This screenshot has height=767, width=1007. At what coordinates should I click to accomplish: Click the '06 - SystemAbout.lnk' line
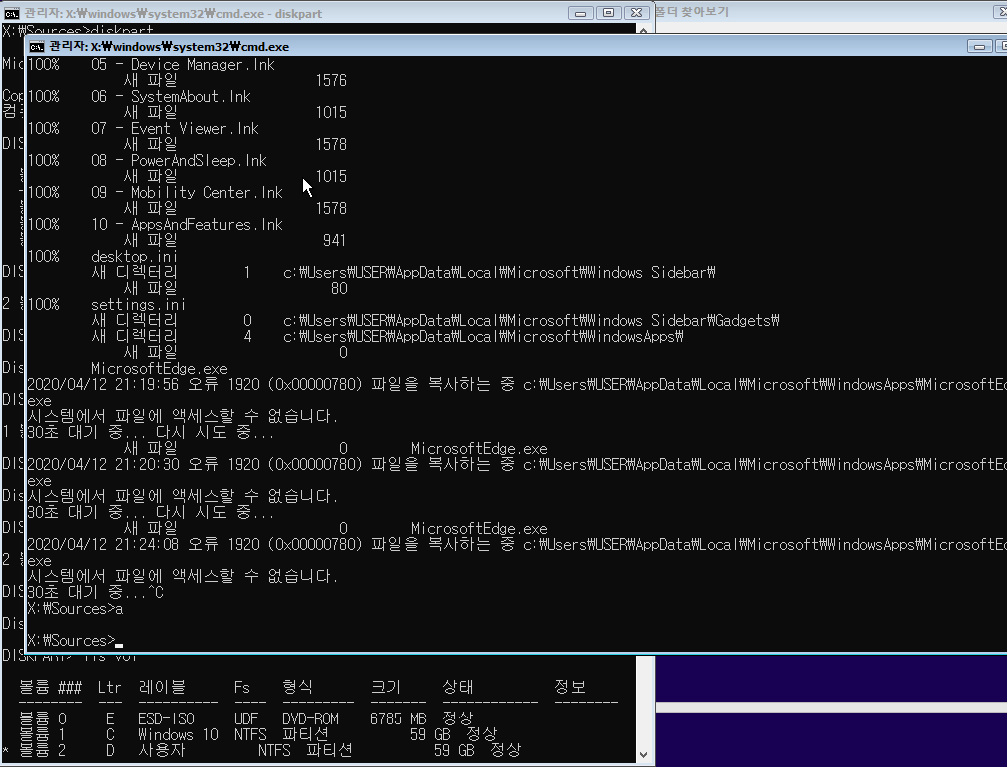coord(139,96)
